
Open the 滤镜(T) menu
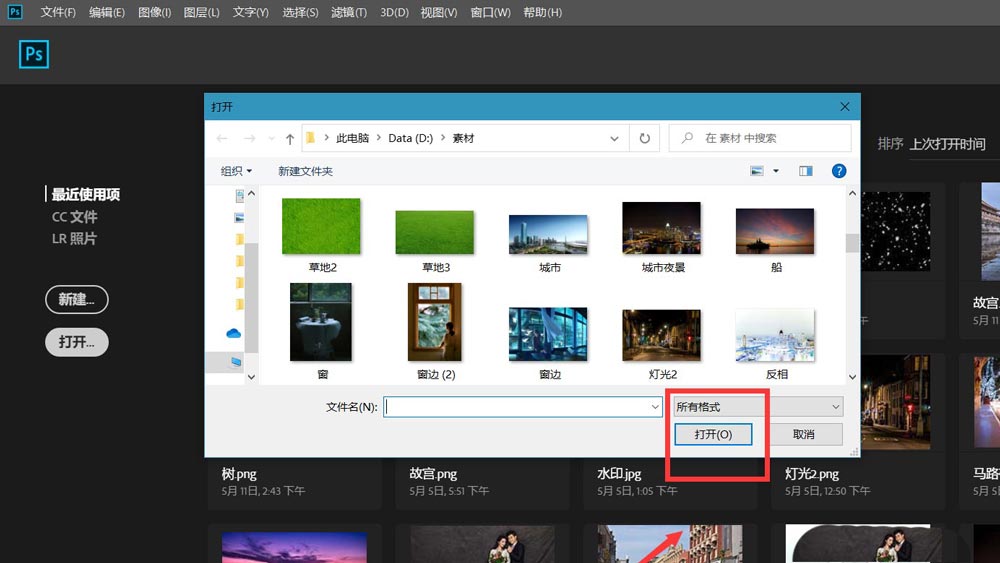(x=349, y=12)
